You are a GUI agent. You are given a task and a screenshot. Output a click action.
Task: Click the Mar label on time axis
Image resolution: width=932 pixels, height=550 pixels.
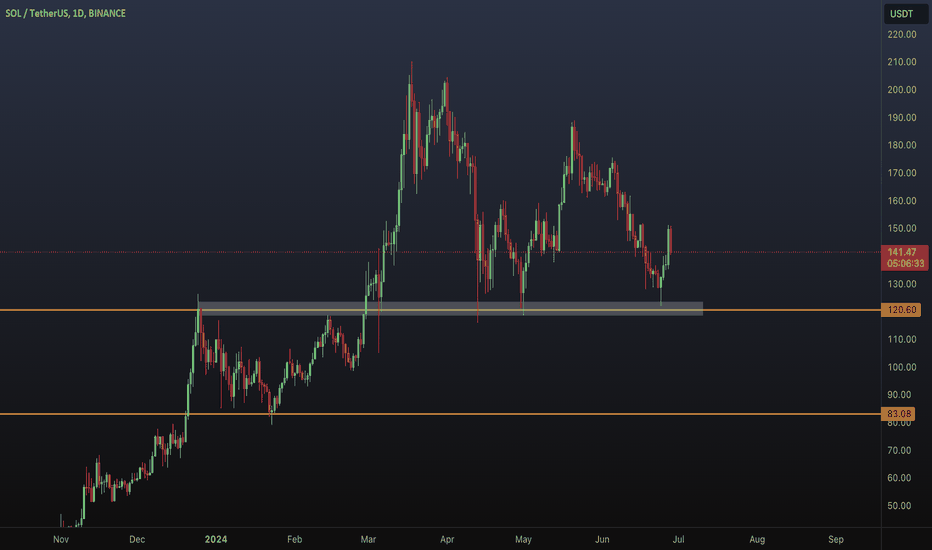pyautogui.click(x=368, y=540)
